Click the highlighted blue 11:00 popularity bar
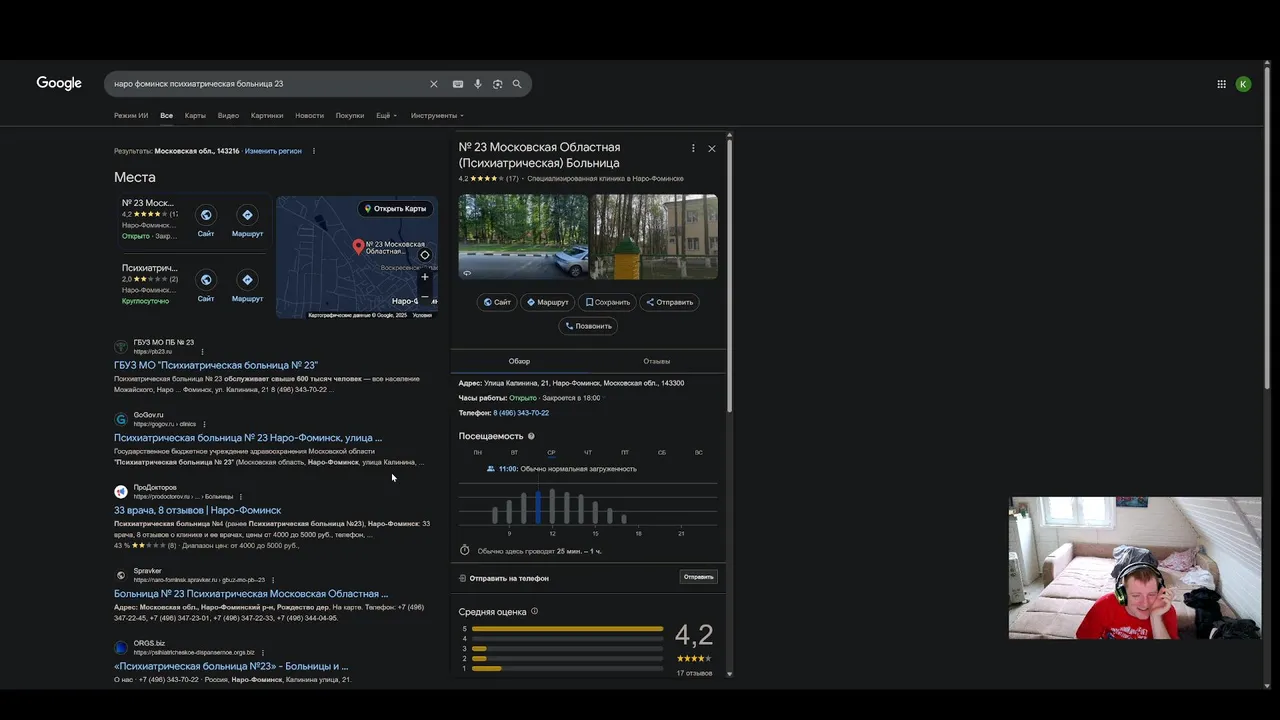This screenshot has width=1280, height=720. pyautogui.click(x=537, y=507)
